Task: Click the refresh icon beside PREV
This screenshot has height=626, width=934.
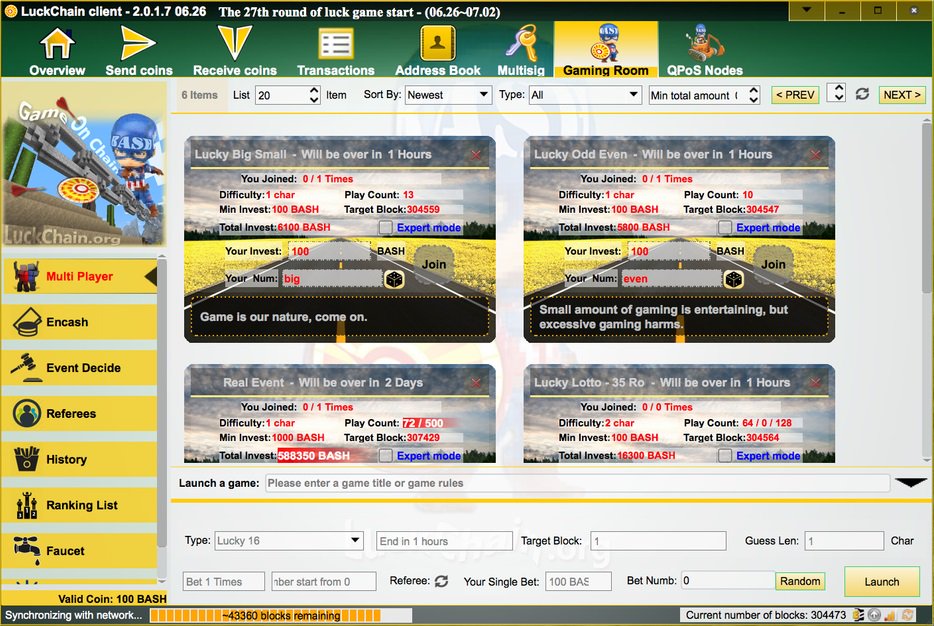Action: pyautogui.click(x=862, y=94)
